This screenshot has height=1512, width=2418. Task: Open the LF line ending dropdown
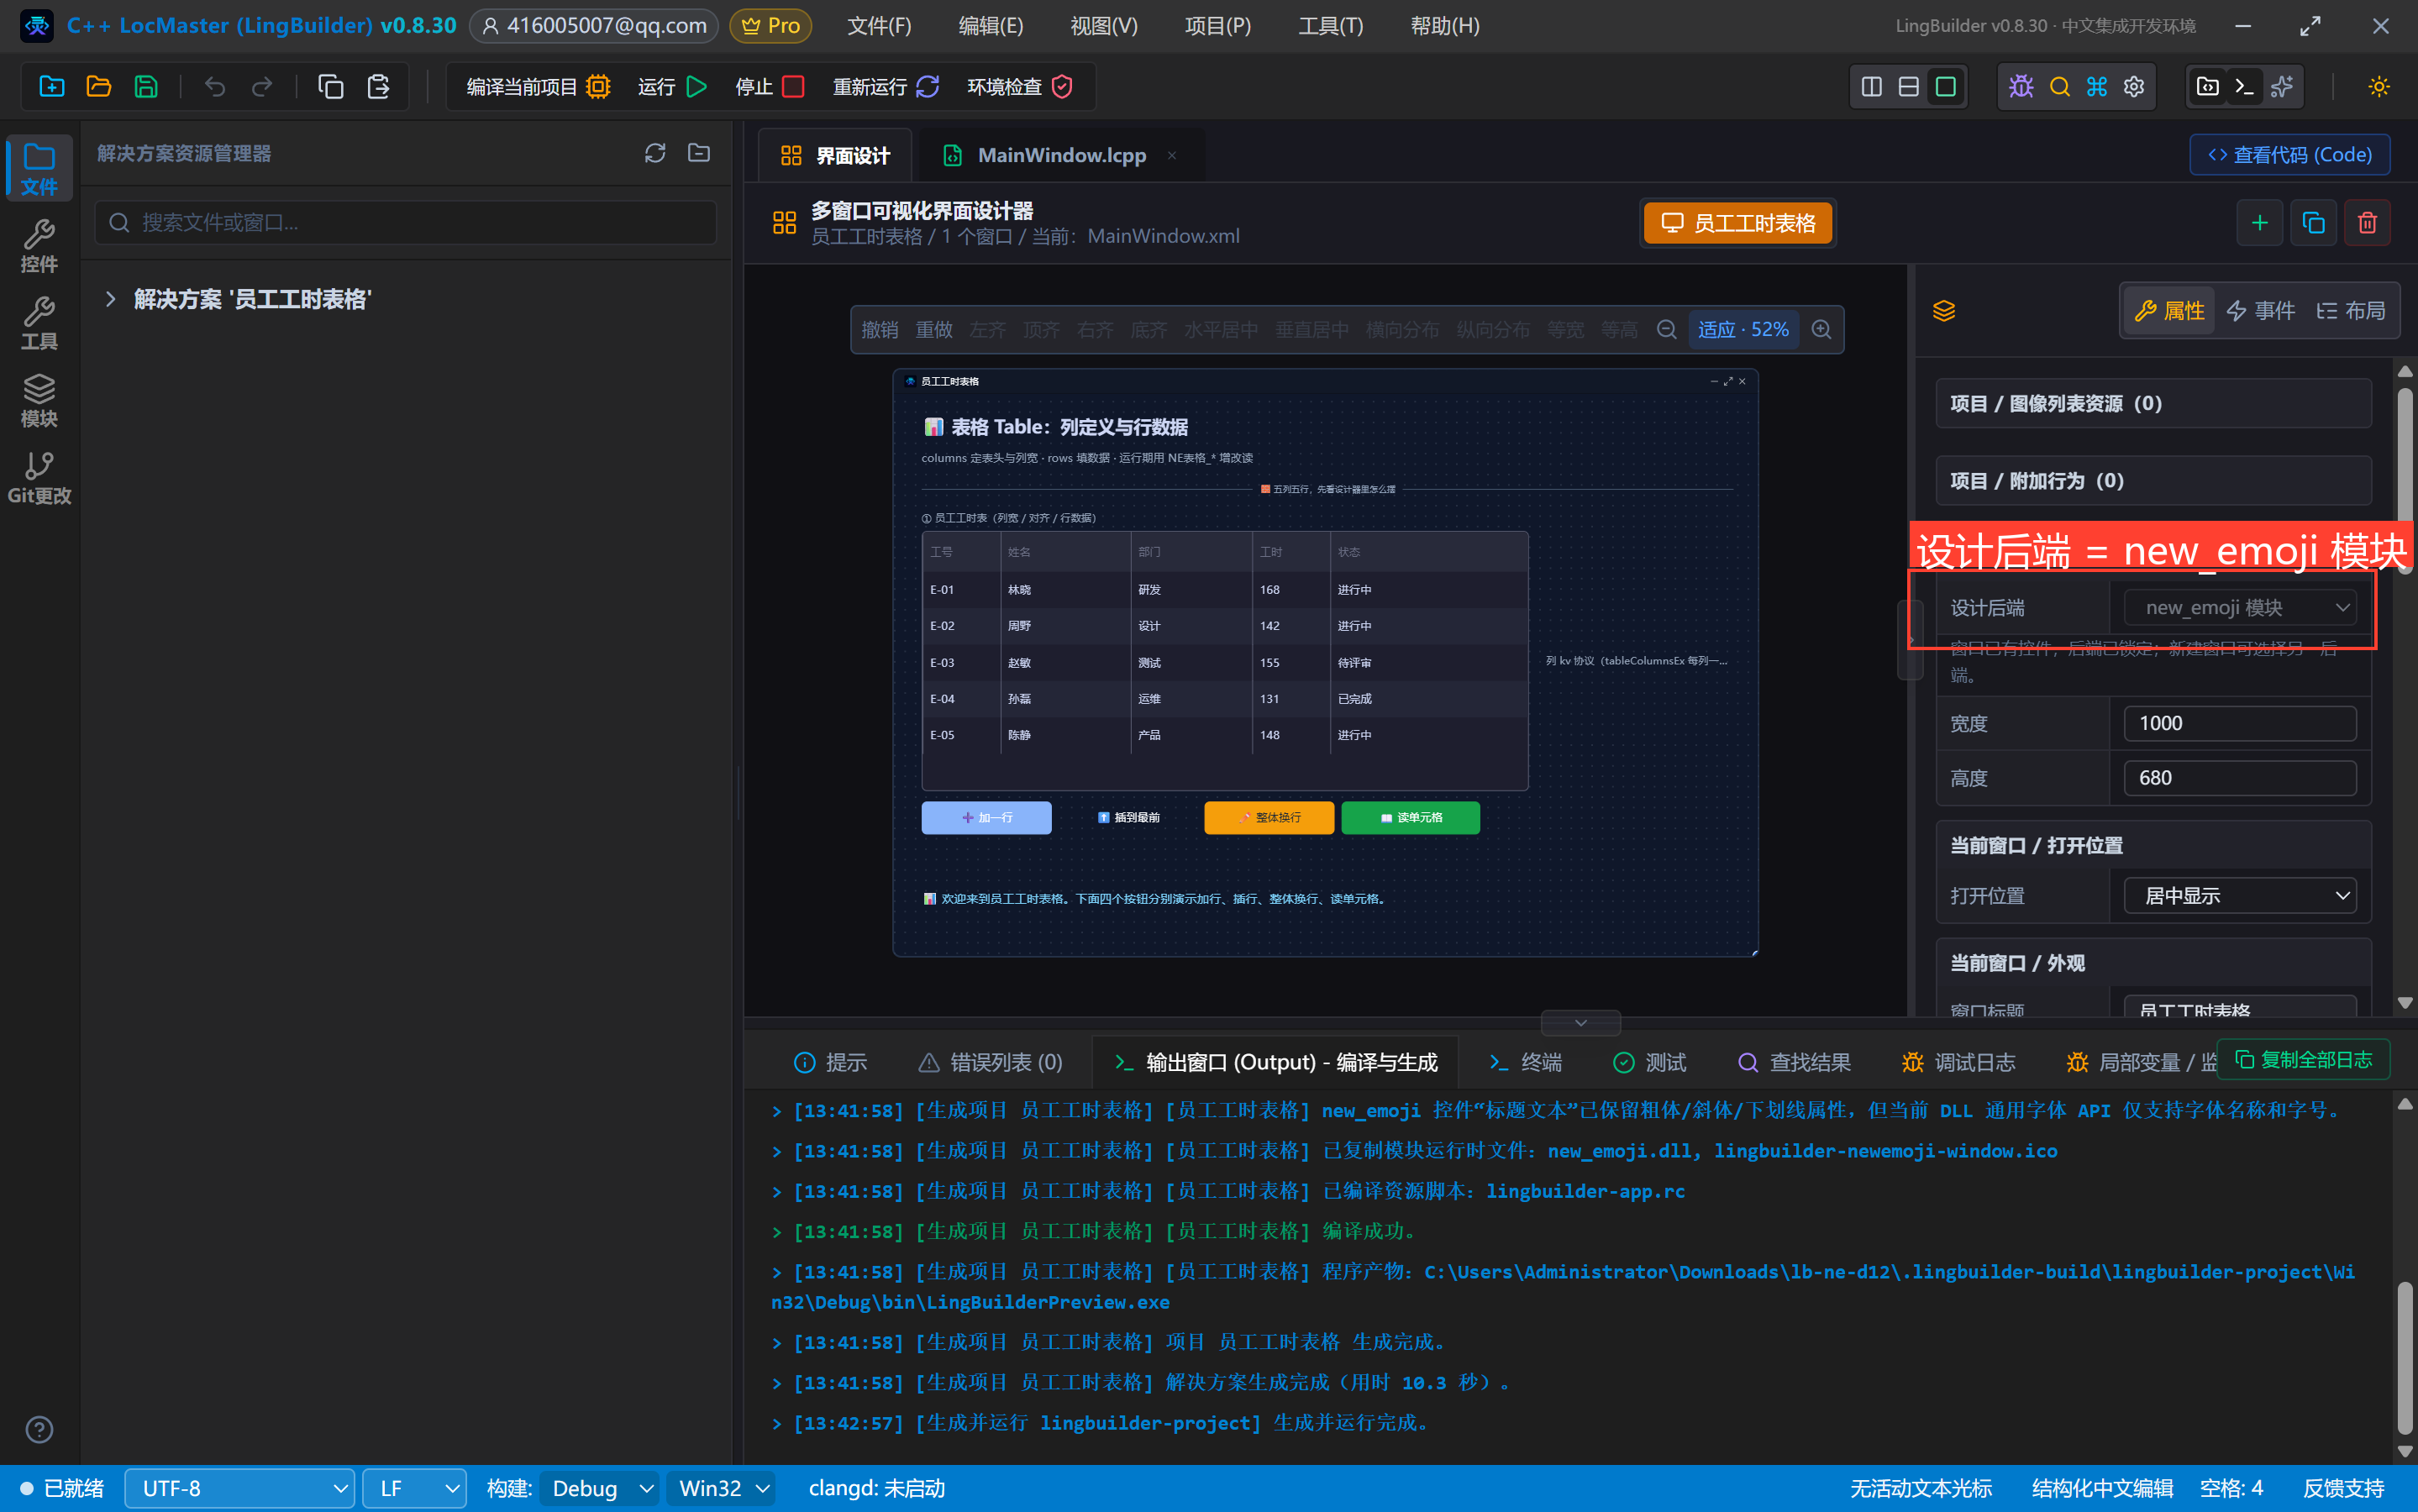point(414,1489)
